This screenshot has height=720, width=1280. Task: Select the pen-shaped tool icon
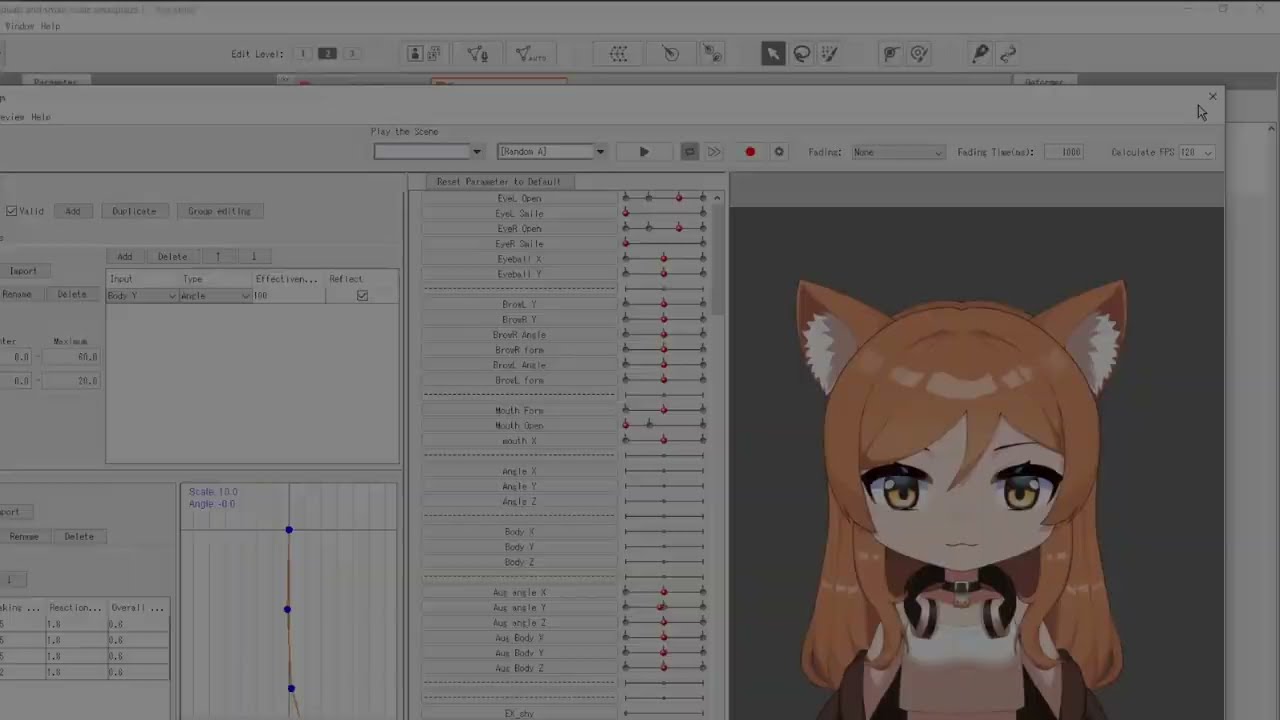981,54
